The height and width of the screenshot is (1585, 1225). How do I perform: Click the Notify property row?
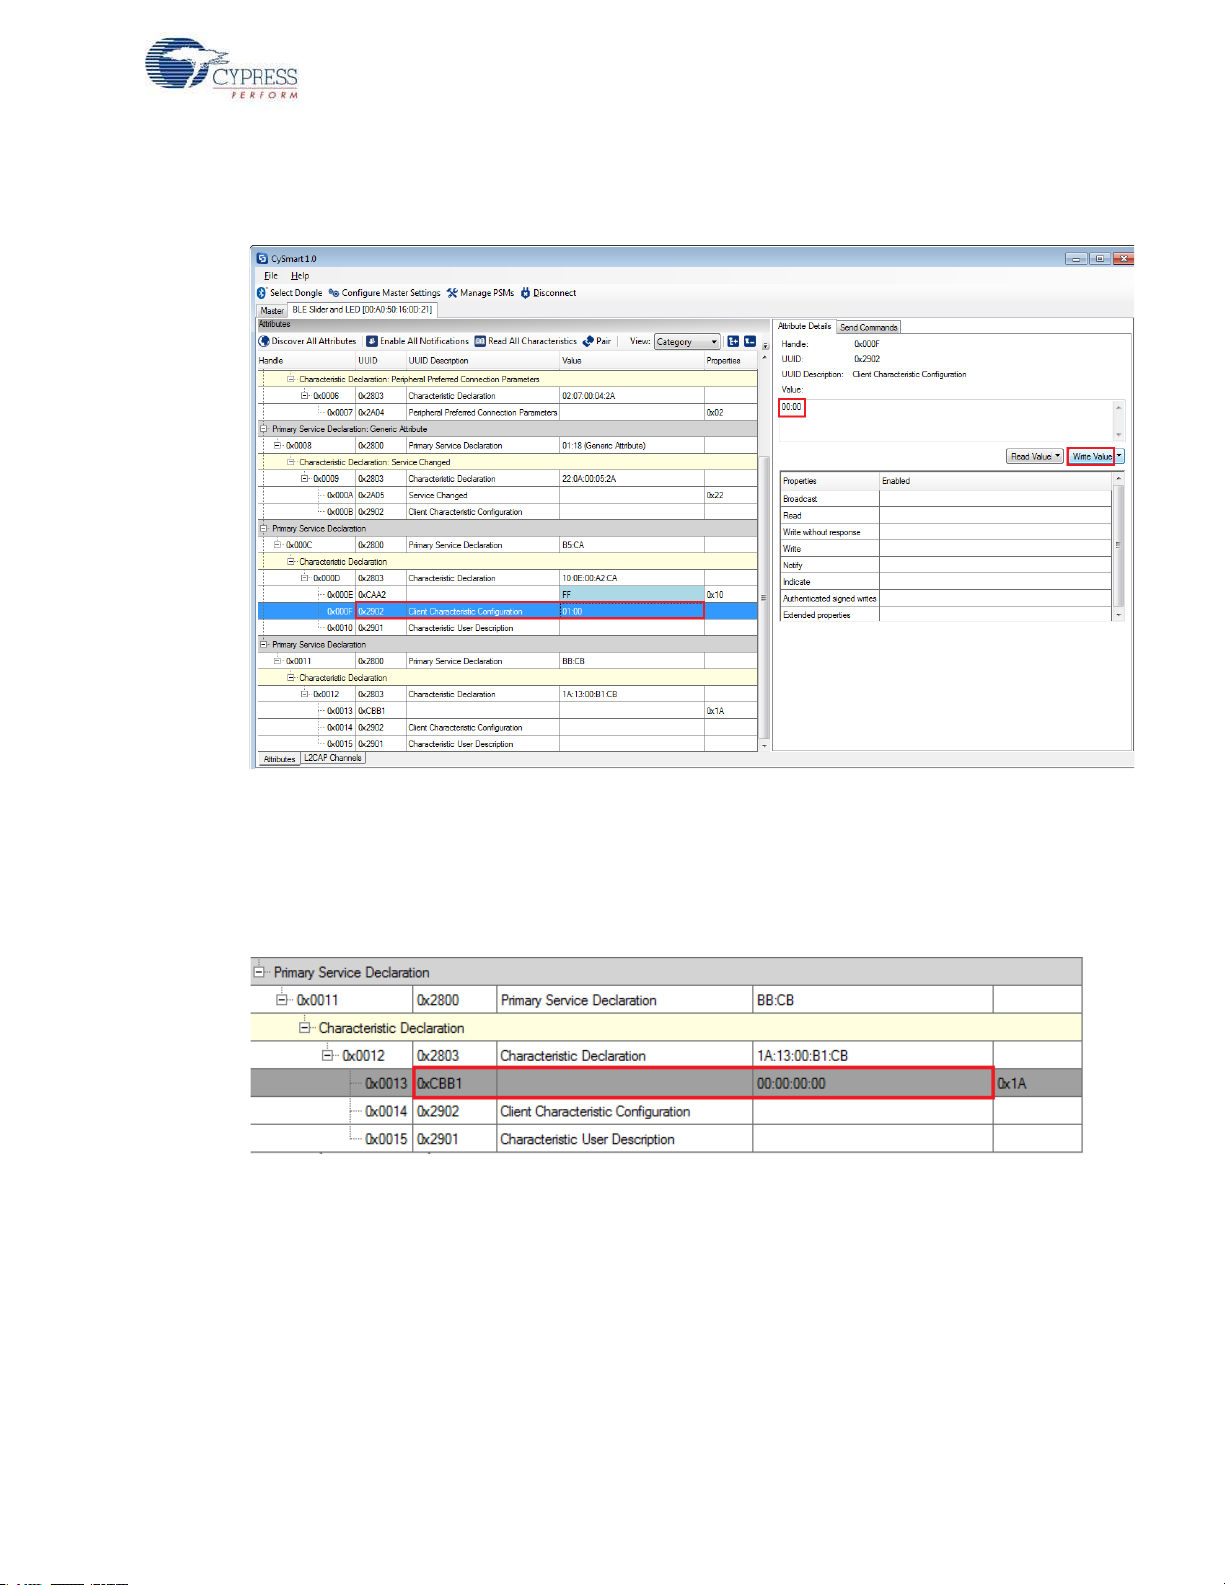945,565
